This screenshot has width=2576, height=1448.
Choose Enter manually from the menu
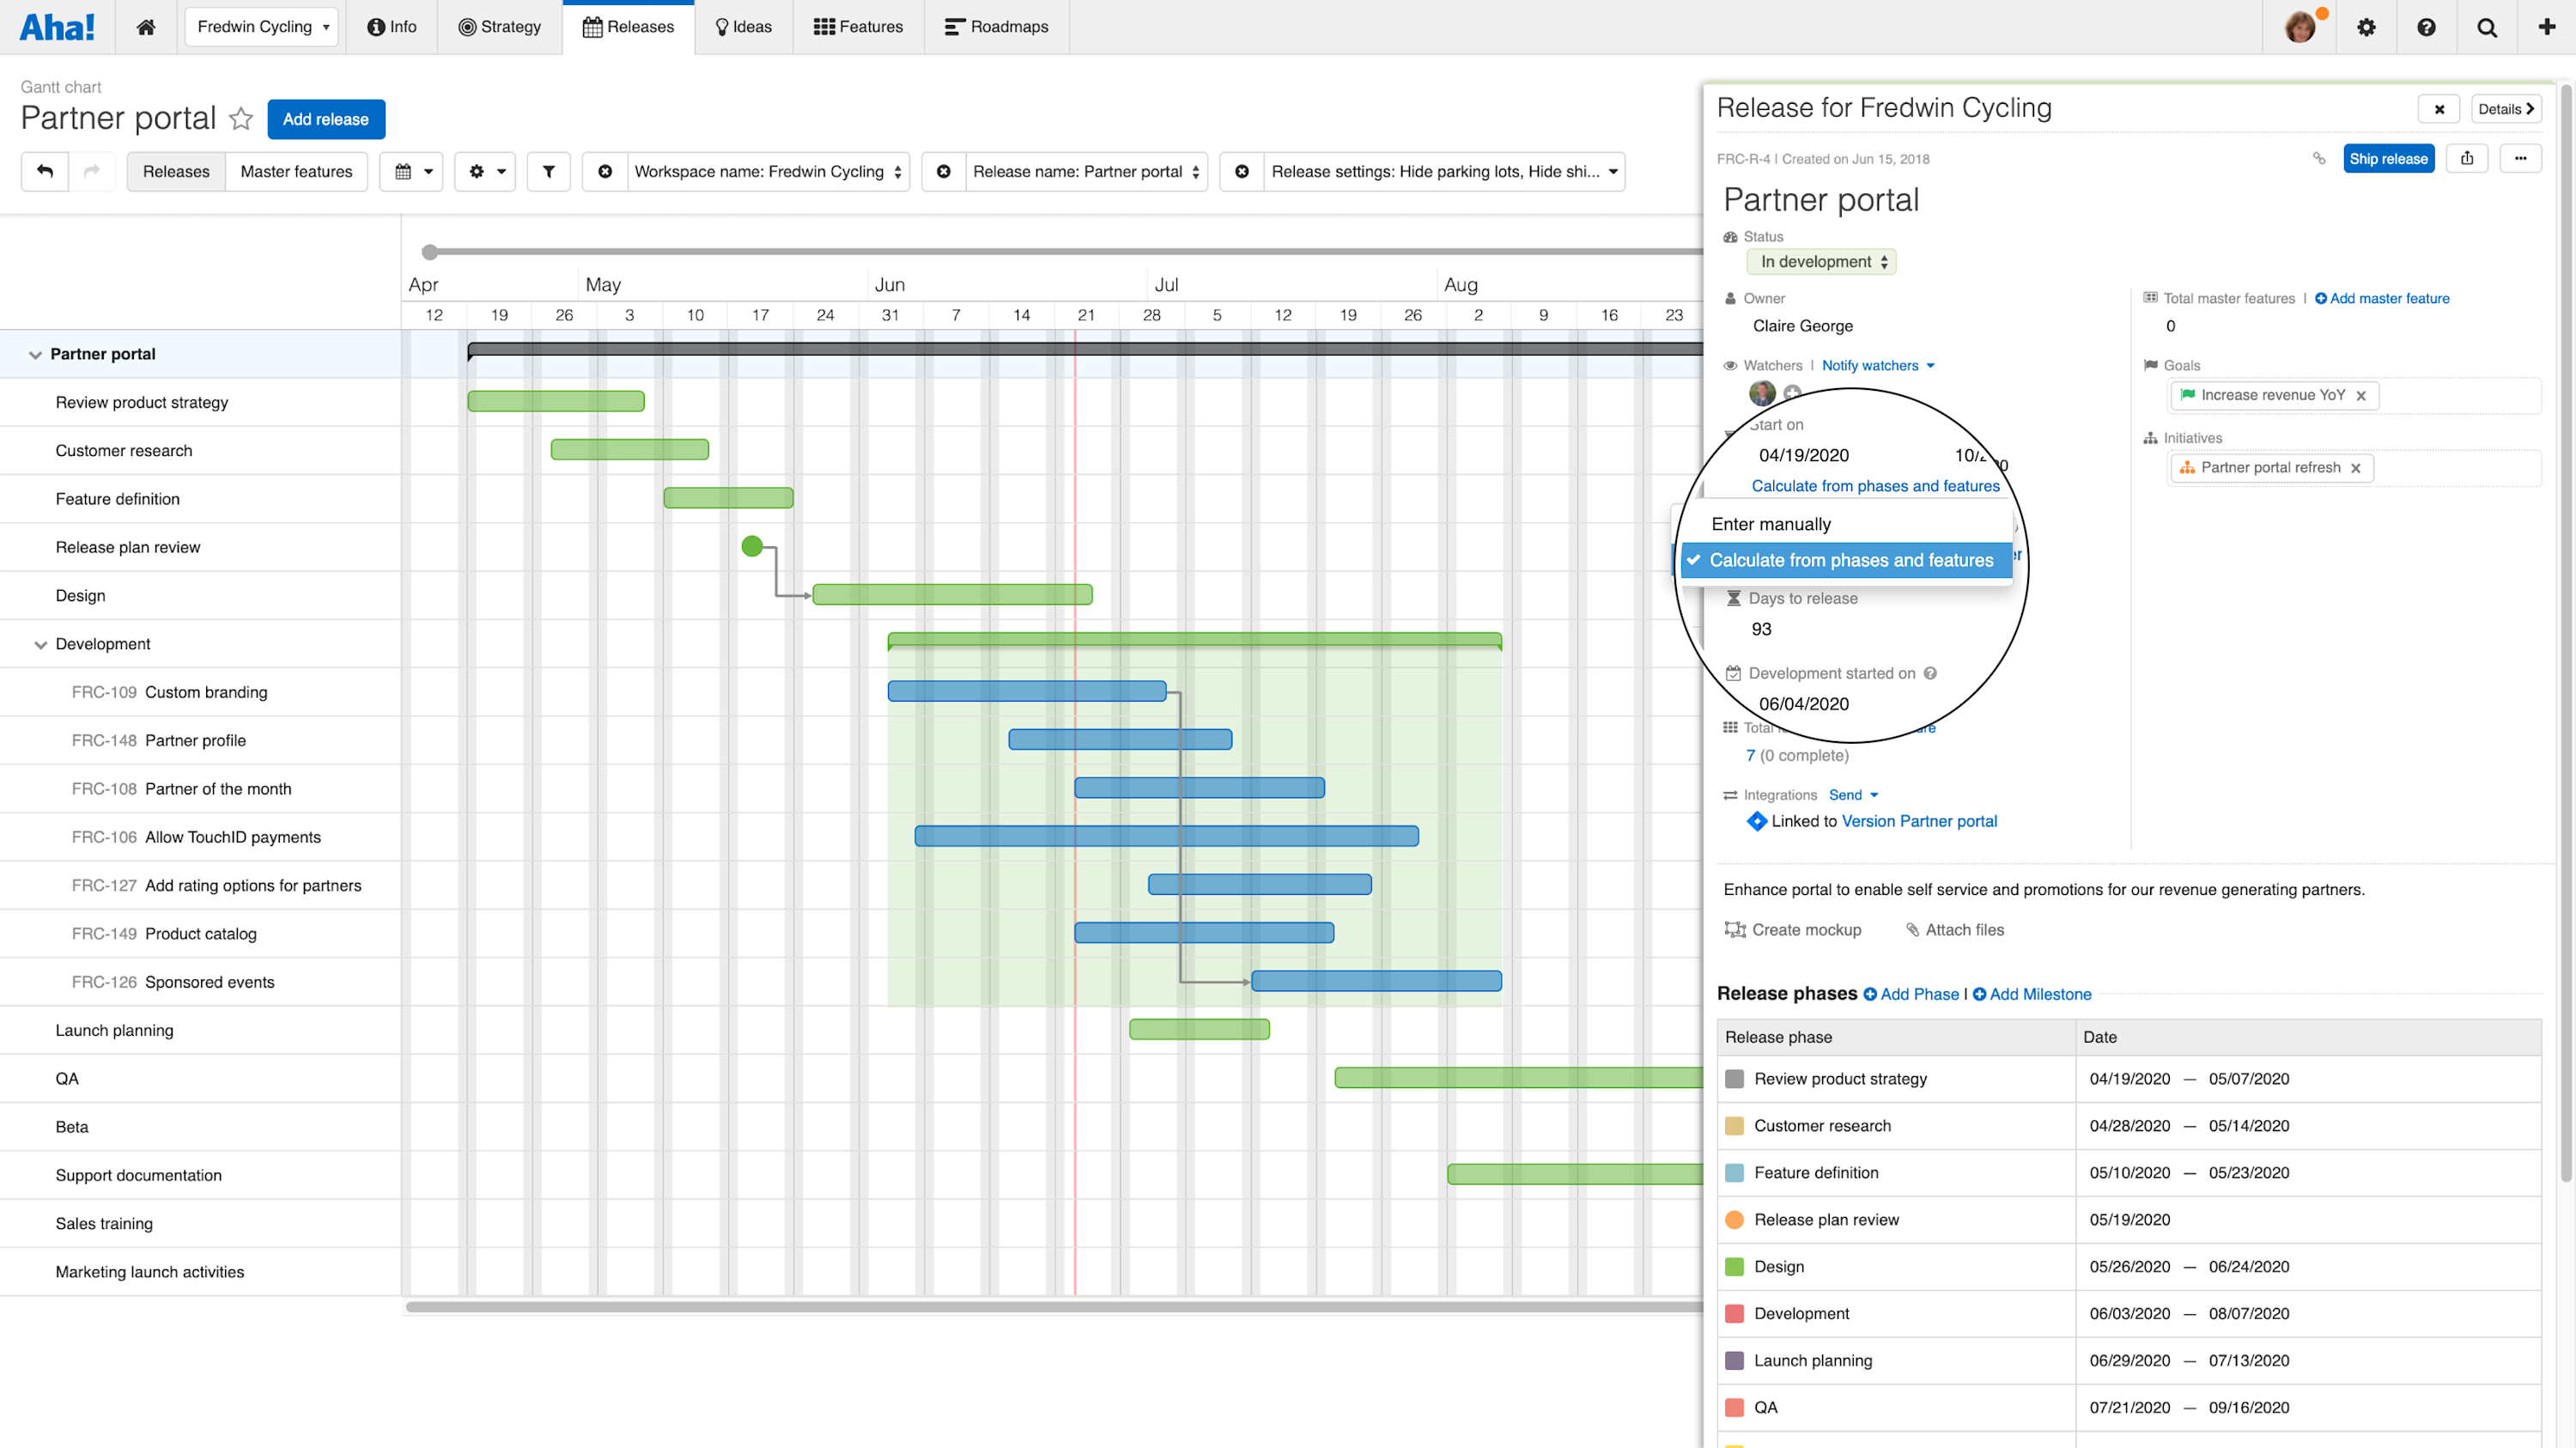pos(1770,523)
